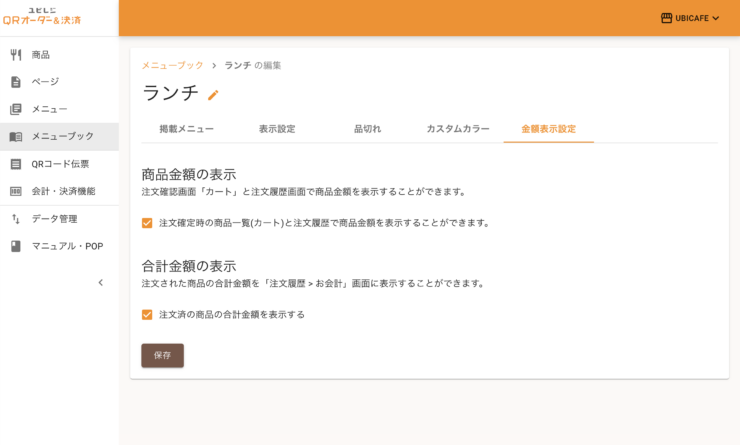Open QRコード伝票 in the sidebar
Image resolution: width=740 pixels, height=445 pixels.
59,164
